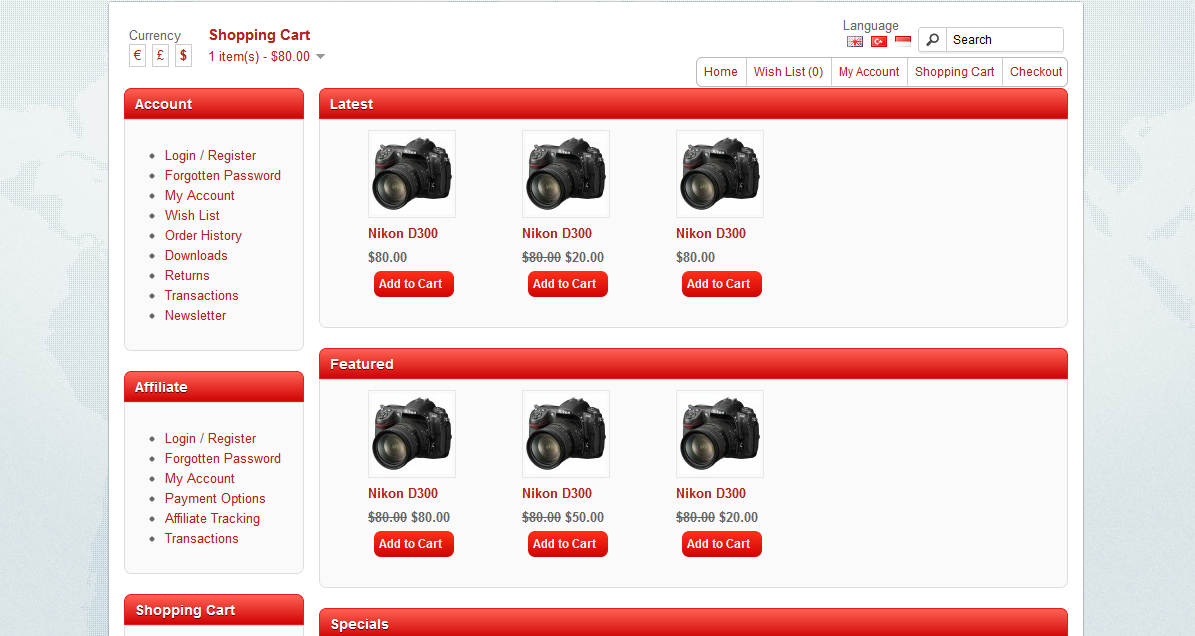Switch currency to Euro
Viewport: 1195px width, 636px height.
point(137,56)
